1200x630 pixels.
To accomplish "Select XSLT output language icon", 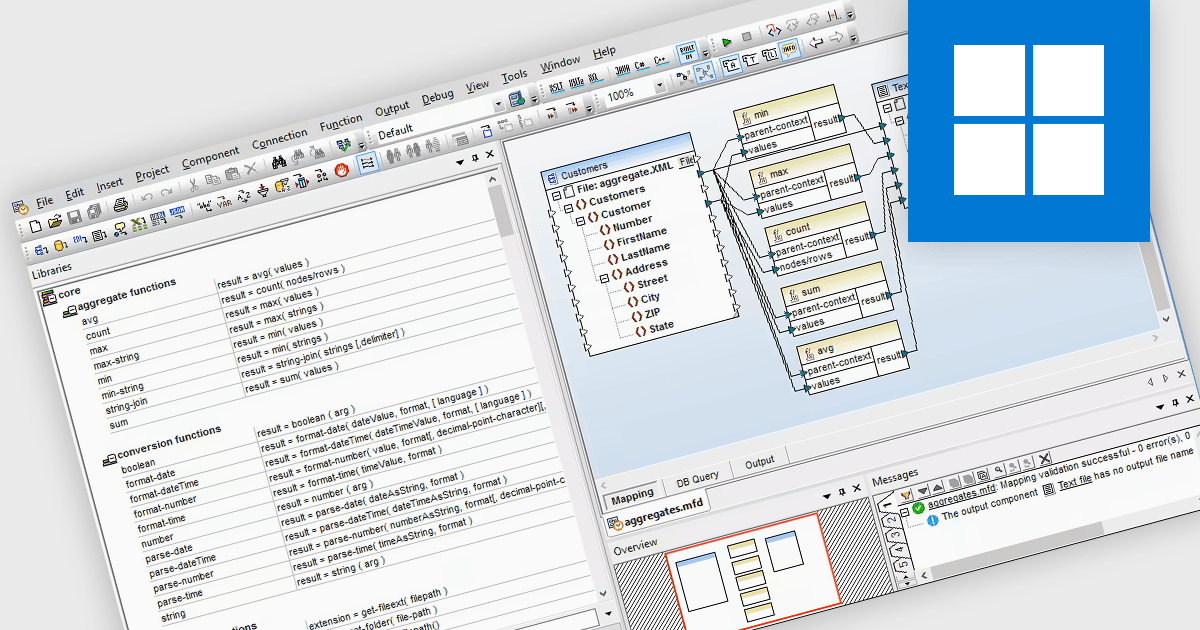I will tap(556, 85).
